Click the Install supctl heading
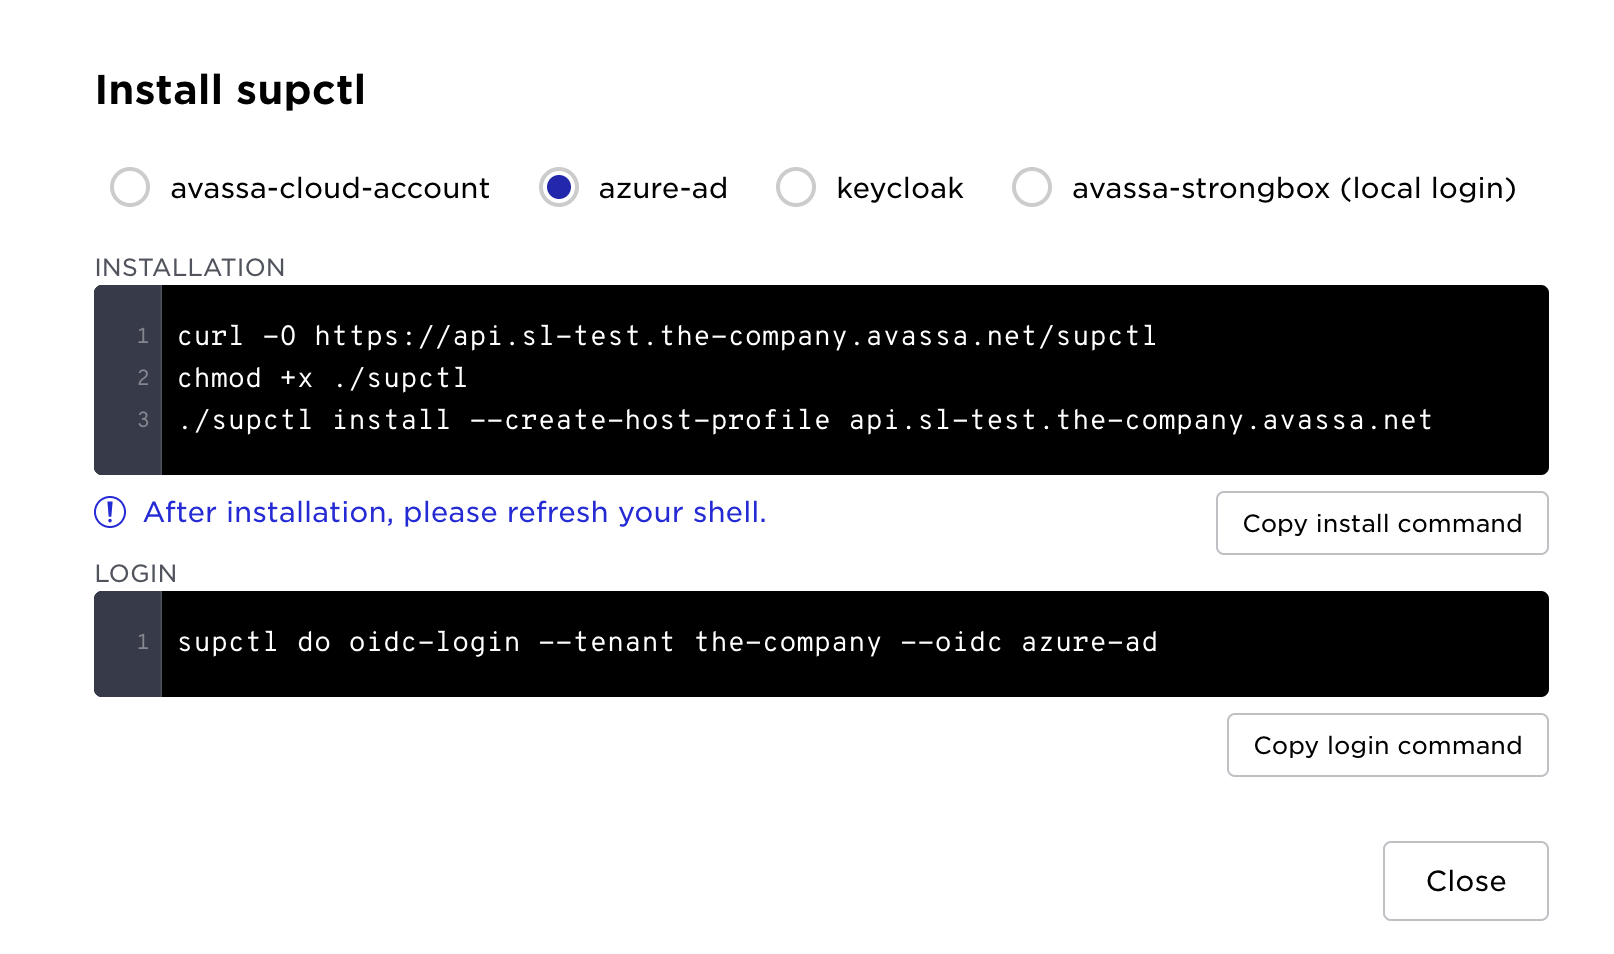Screen dimensions: 1614x954 click(x=230, y=90)
